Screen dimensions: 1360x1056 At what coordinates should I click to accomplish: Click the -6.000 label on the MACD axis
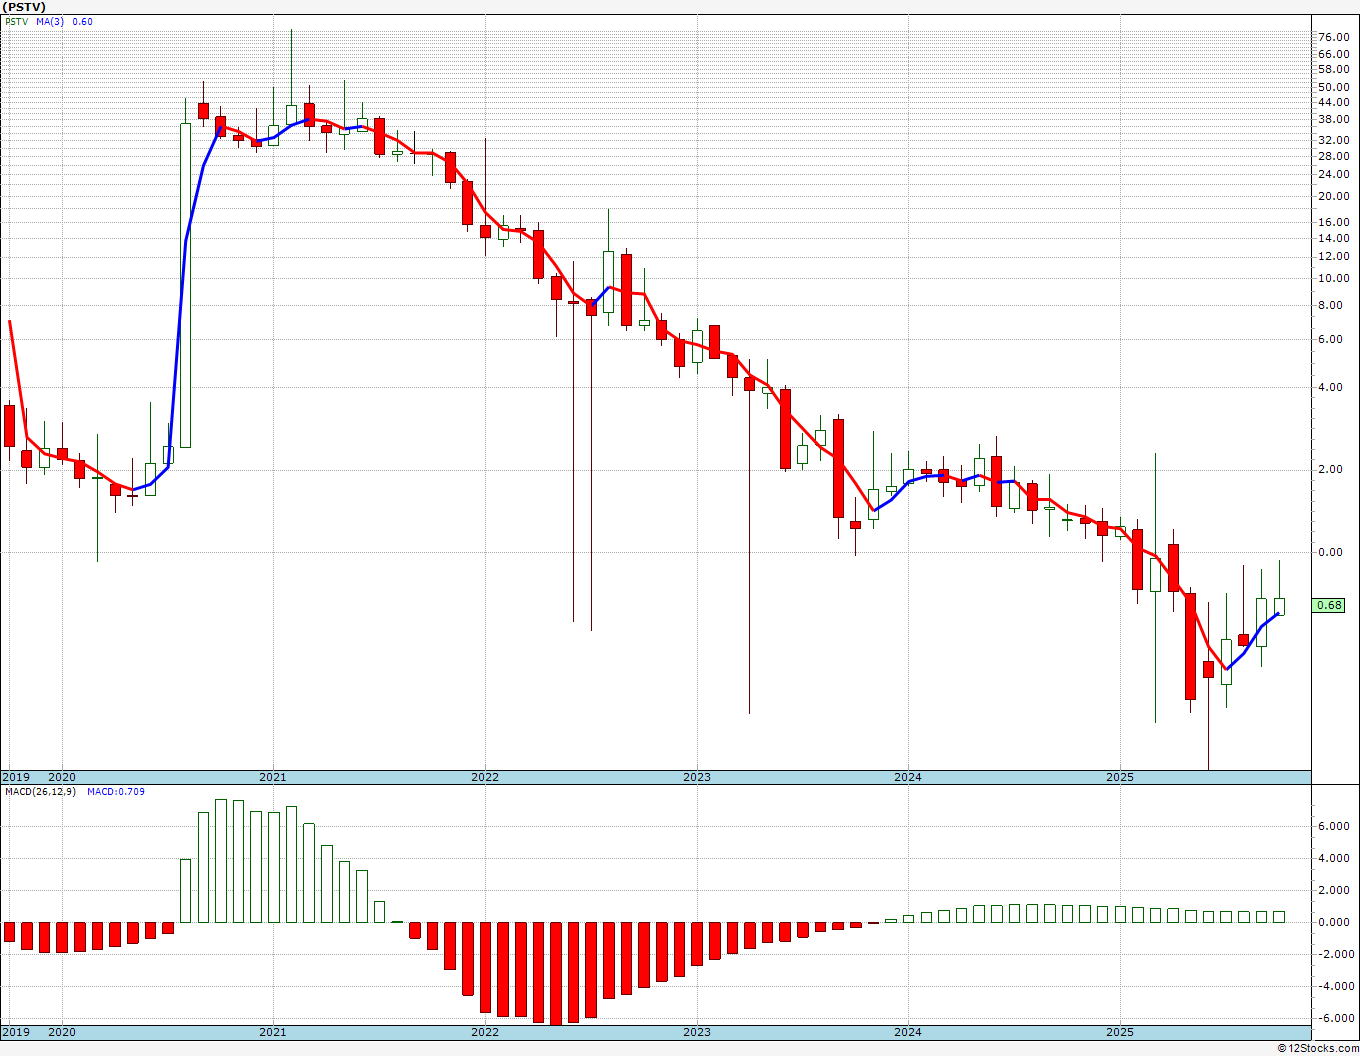[1335, 1018]
